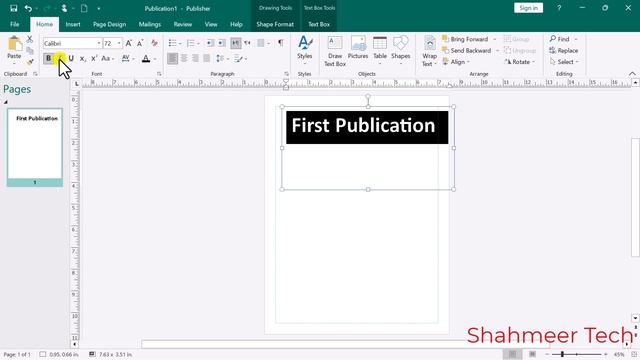Open character spacing AV dropdown

(x=128, y=59)
